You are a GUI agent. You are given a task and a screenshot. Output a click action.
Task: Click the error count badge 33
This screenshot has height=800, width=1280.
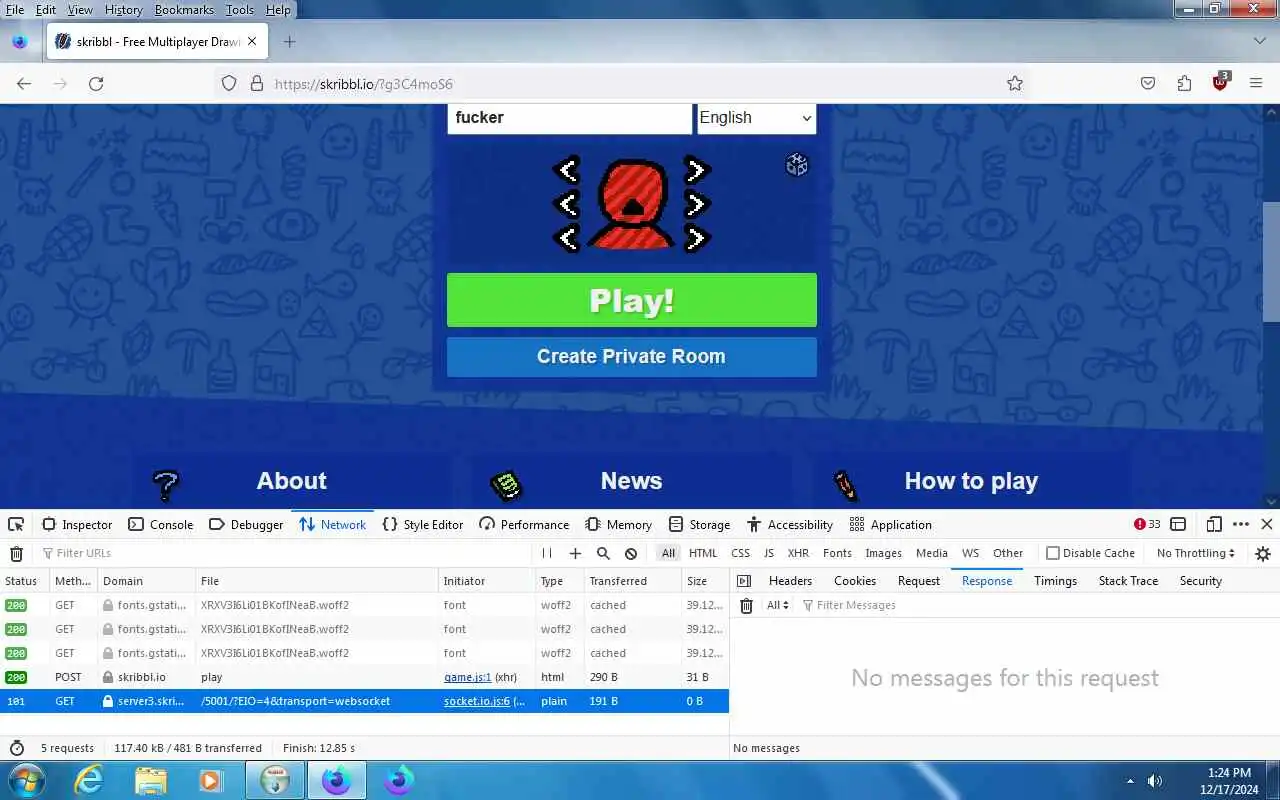(1147, 524)
